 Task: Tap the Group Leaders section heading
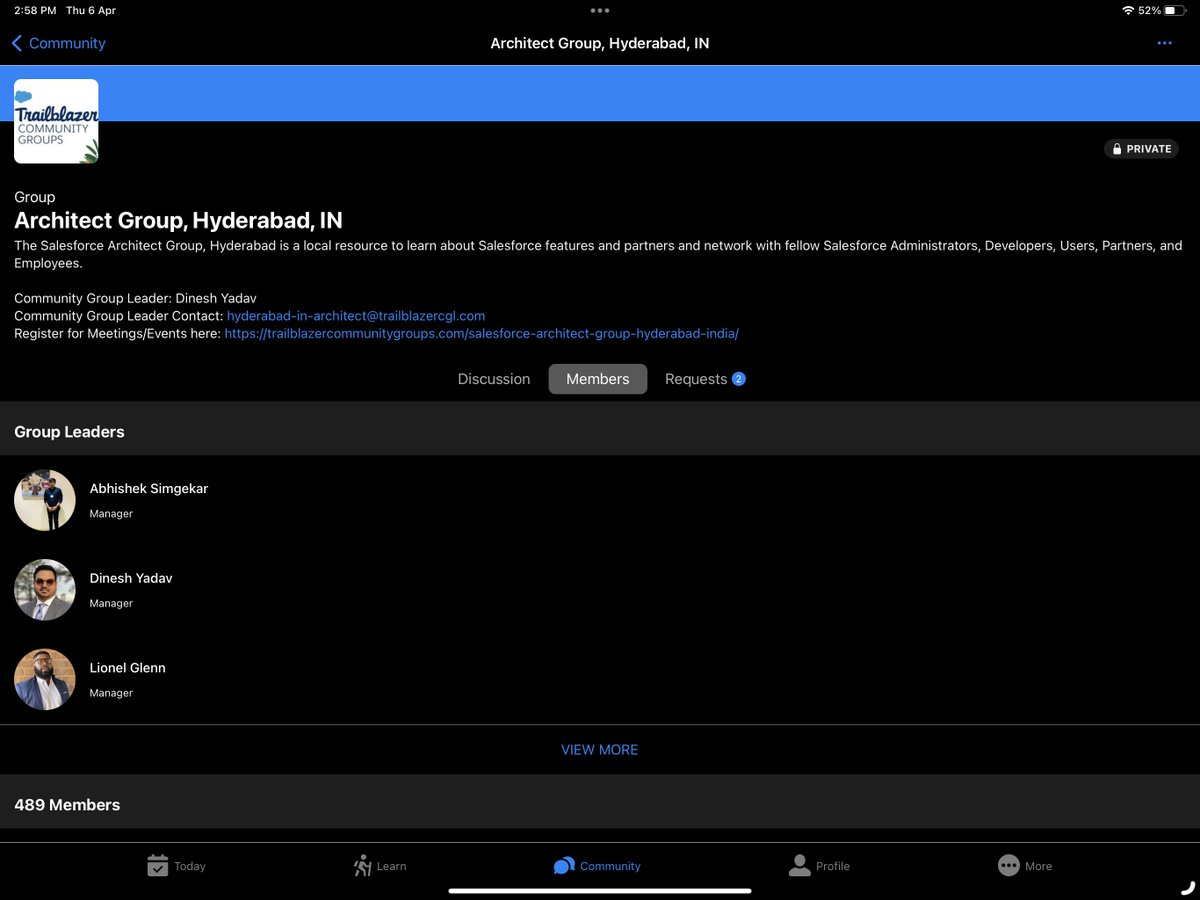coord(69,432)
